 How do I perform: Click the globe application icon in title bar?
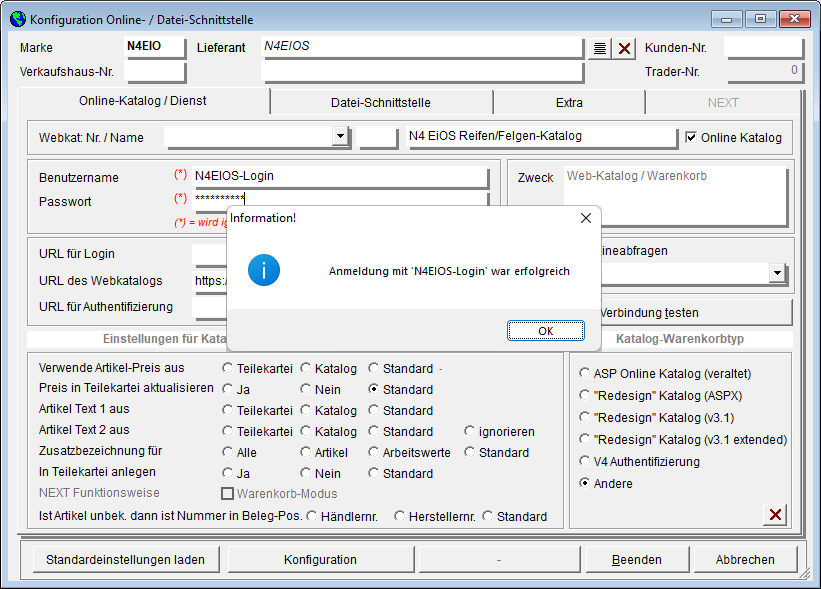[x=18, y=19]
